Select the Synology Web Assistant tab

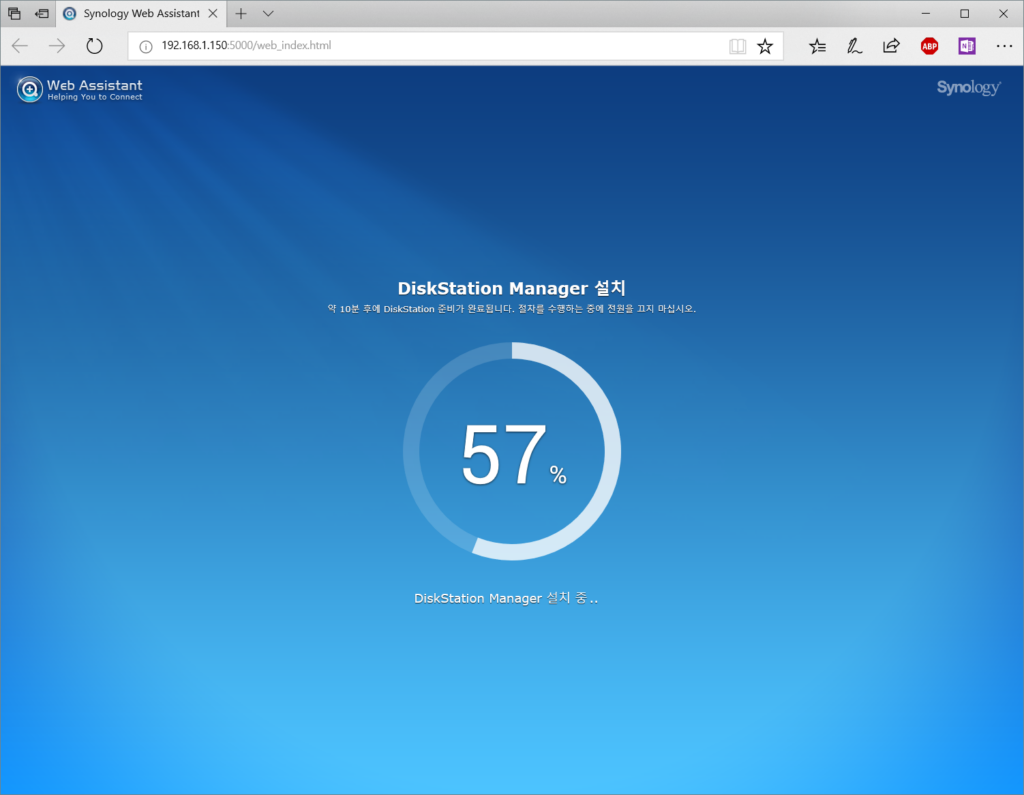pyautogui.click(x=141, y=14)
